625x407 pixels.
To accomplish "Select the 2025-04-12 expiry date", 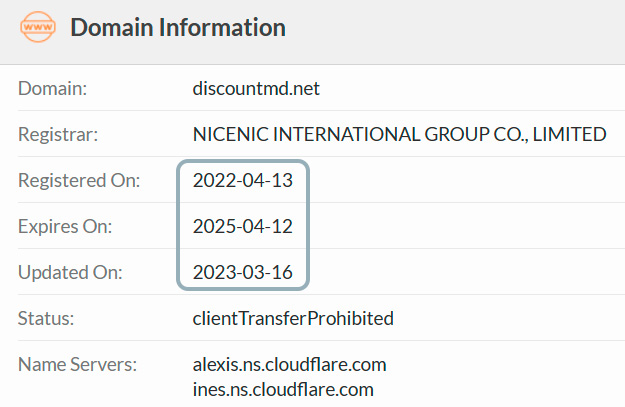I will [243, 226].
